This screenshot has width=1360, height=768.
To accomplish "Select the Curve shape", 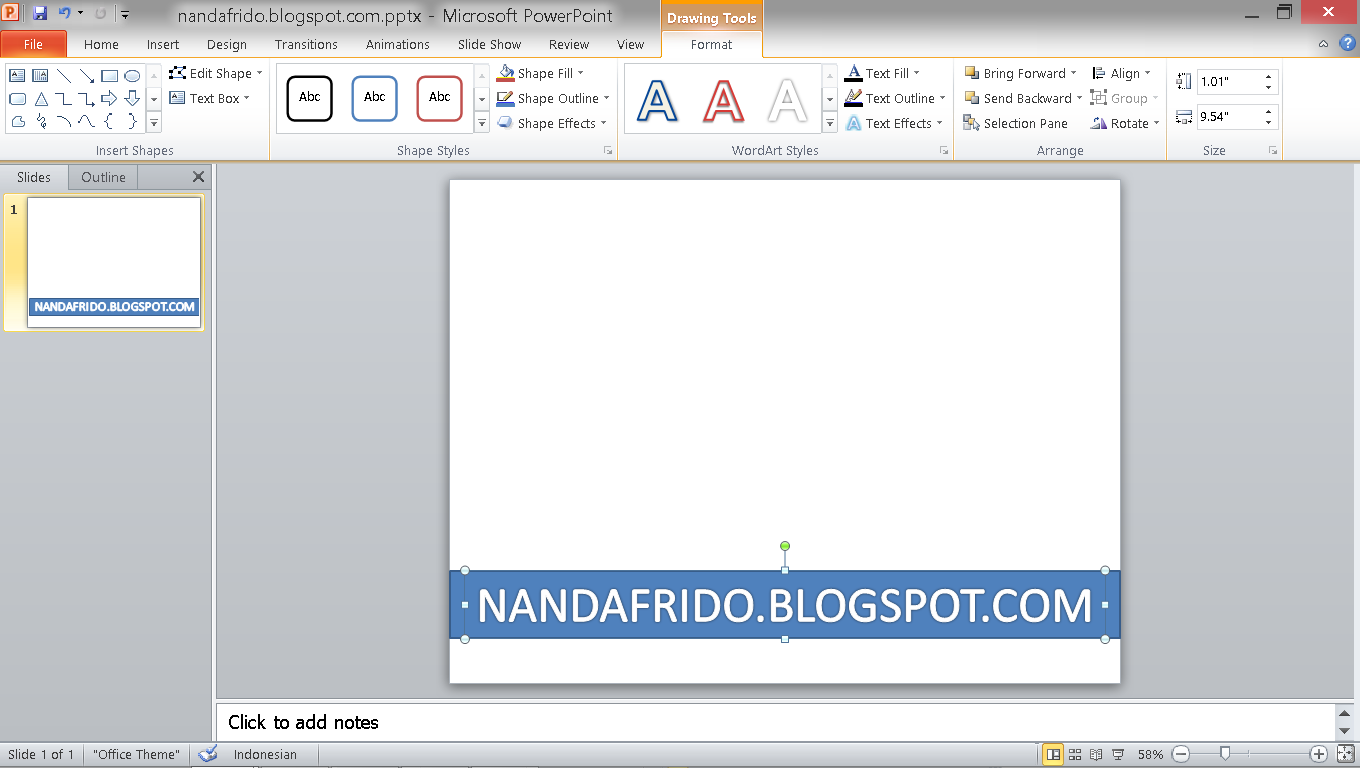I will pyautogui.click(x=86, y=122).
